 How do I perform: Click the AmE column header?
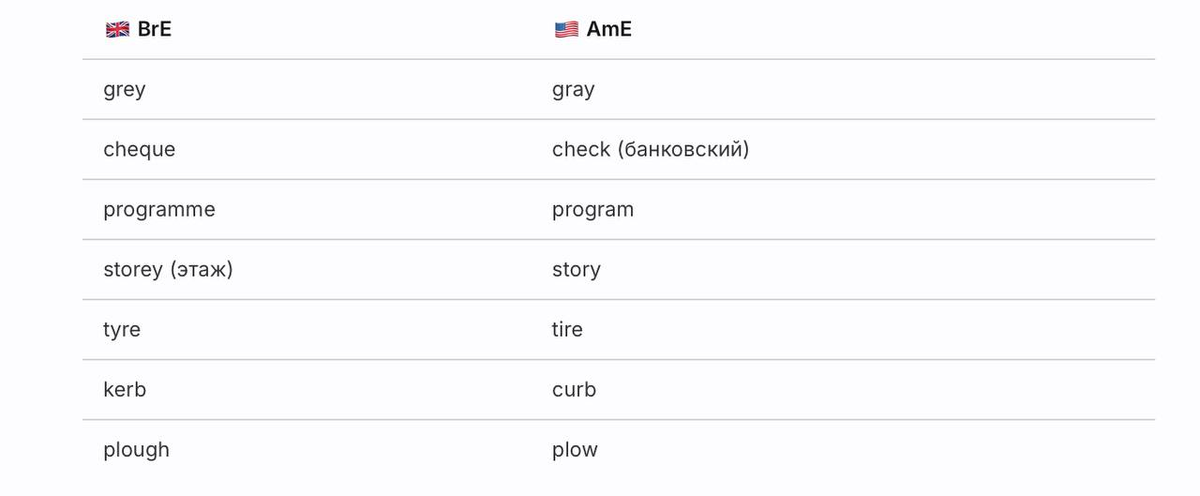[x=609, y=29]
